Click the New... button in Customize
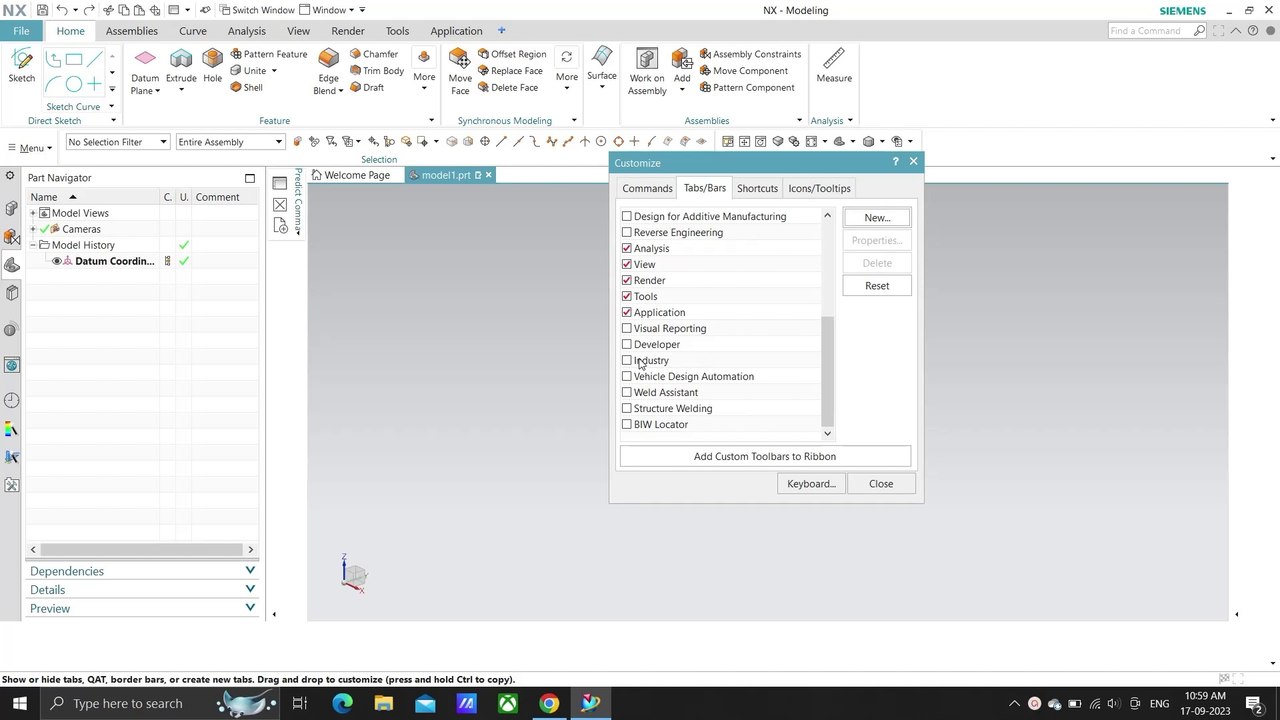This screenshot has height=720, width=1280. pos(877,217)
